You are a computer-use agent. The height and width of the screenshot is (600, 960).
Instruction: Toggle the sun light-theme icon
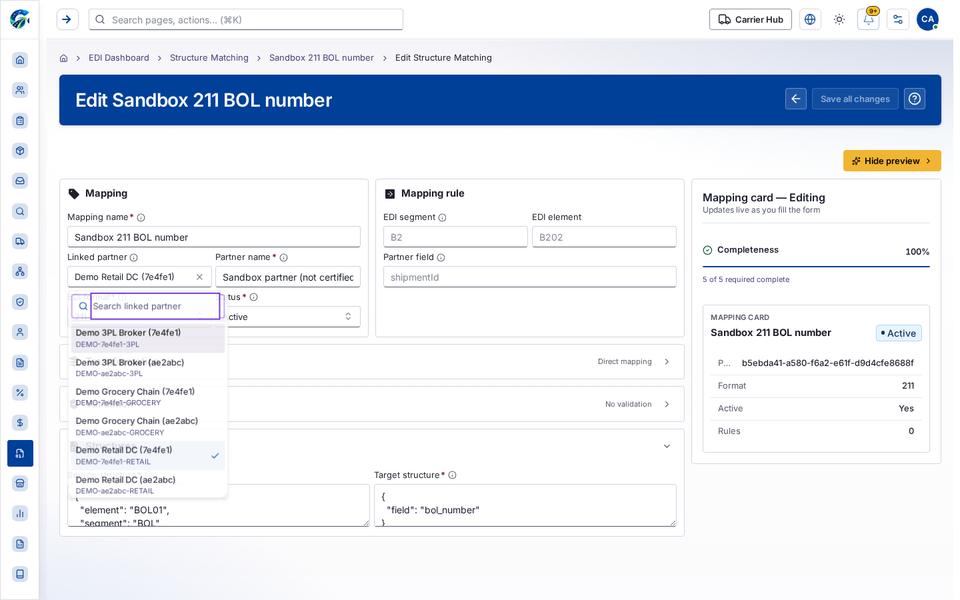839,20
